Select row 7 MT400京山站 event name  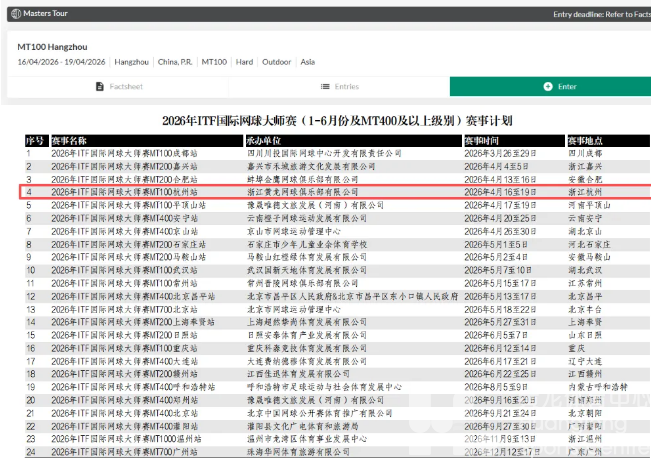pyautogui.click(x=125, y=231)
